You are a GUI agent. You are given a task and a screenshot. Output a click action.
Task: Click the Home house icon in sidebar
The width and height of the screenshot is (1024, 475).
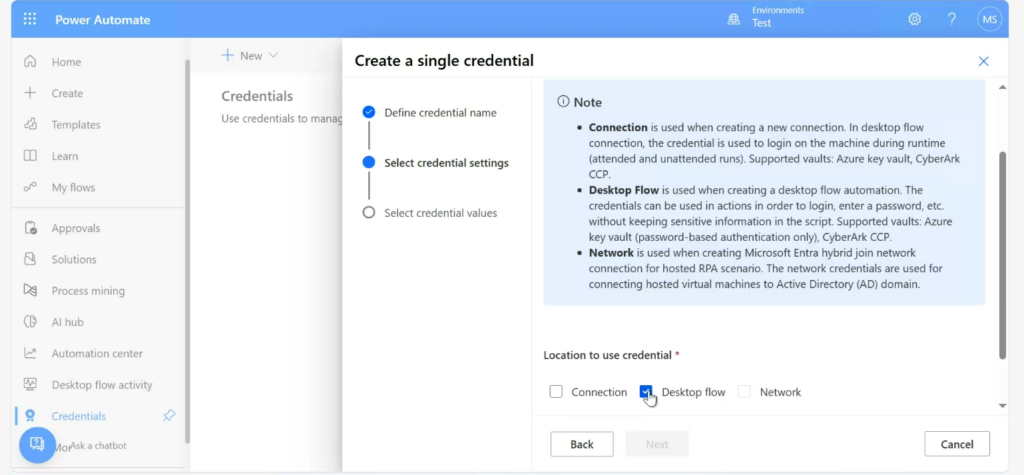pos(30,61)
